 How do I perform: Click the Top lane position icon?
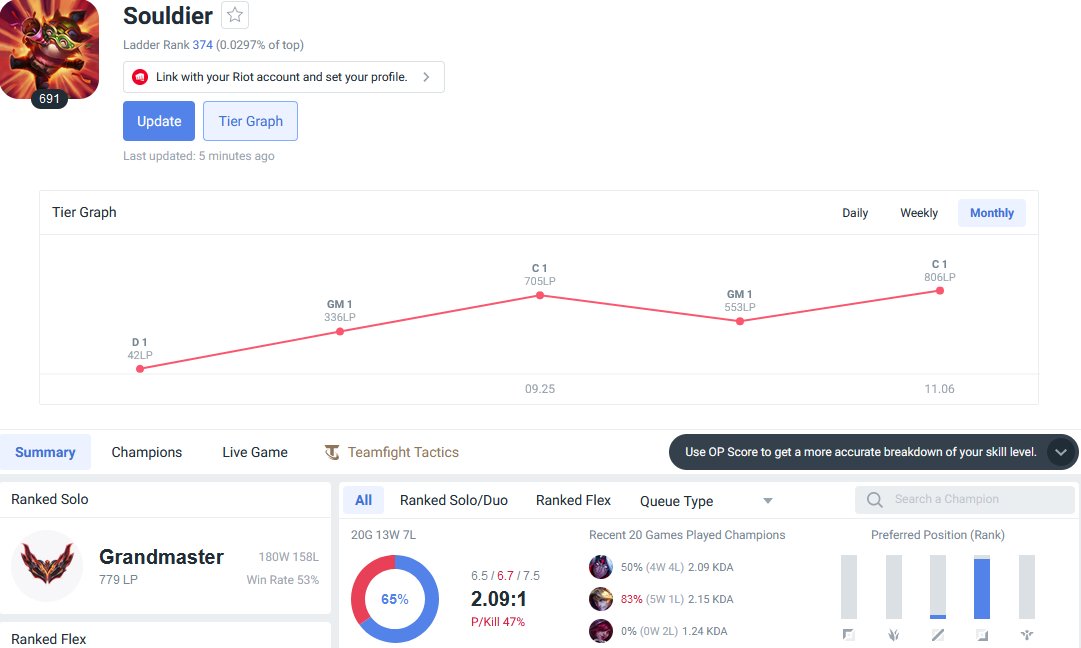[849, 635]
